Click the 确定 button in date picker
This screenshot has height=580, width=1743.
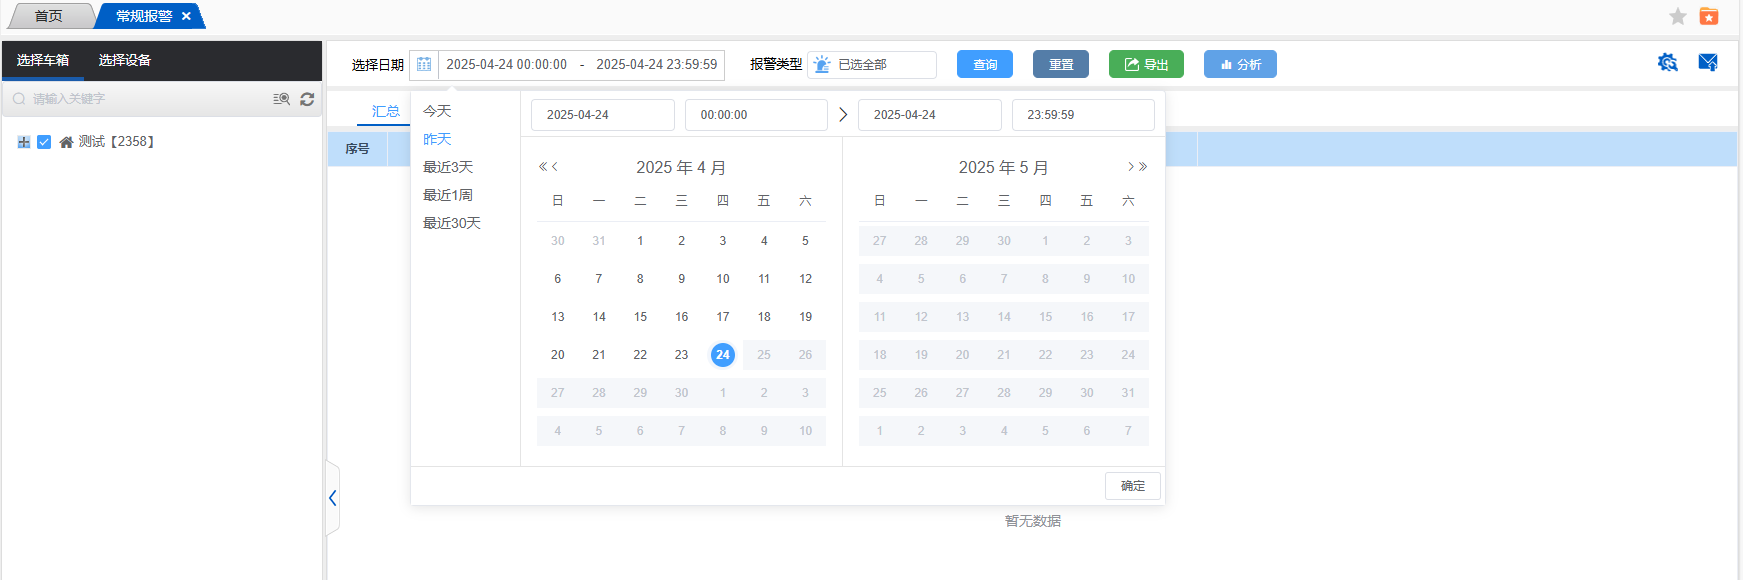[x=1132, y=486]
